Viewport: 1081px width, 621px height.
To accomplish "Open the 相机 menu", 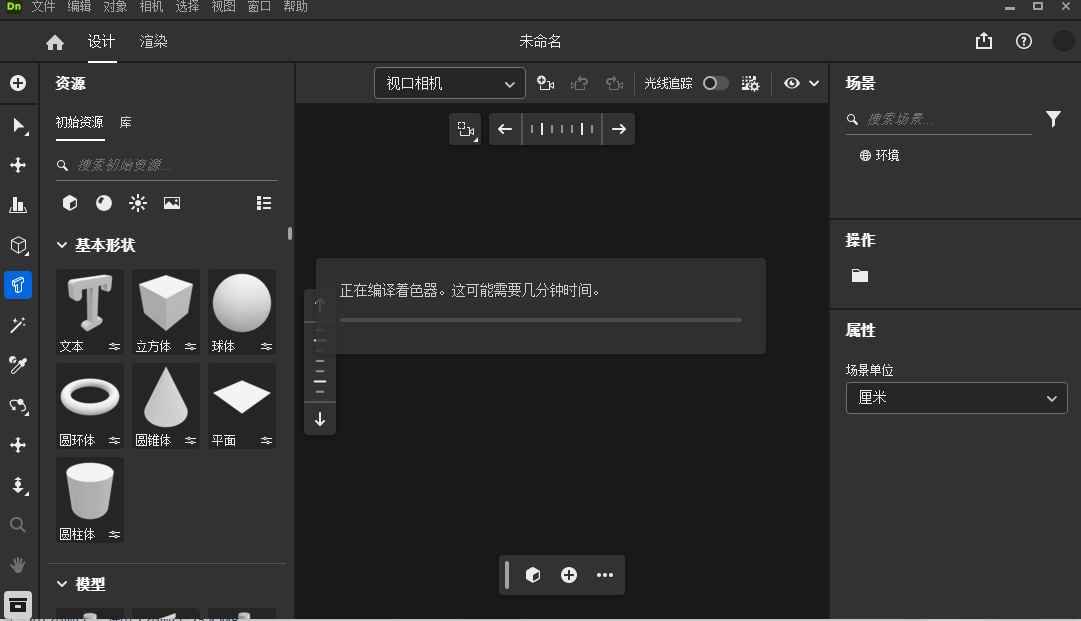I will (x=151, y=7).
